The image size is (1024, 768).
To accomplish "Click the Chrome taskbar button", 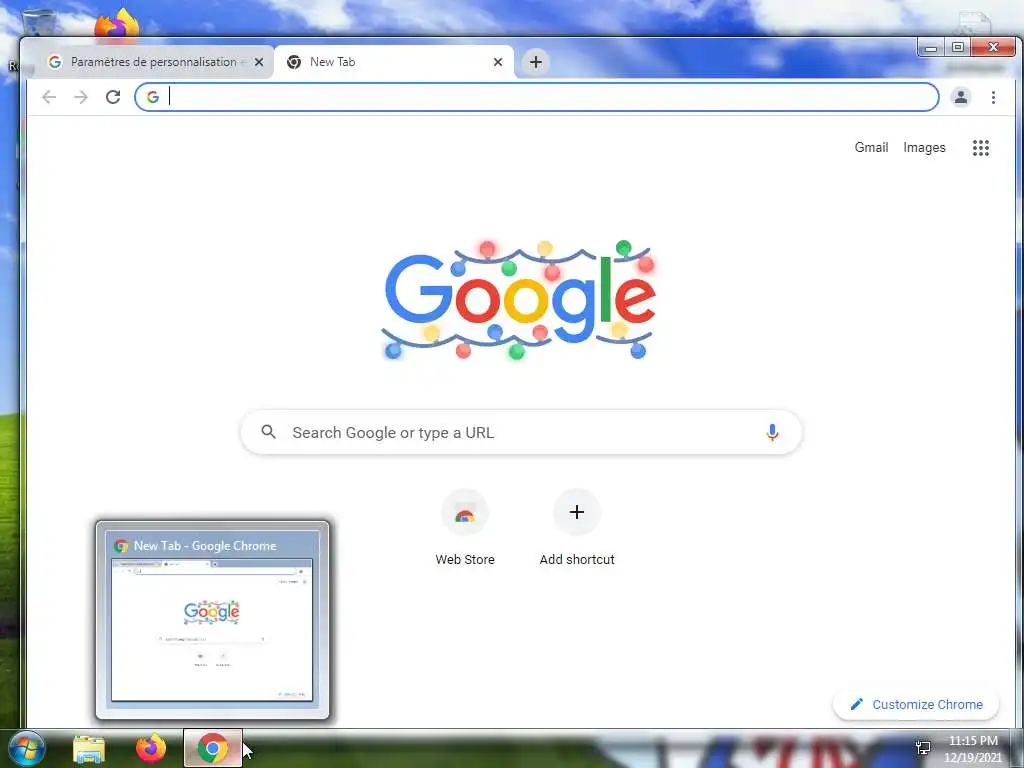I will coord(213,748).
